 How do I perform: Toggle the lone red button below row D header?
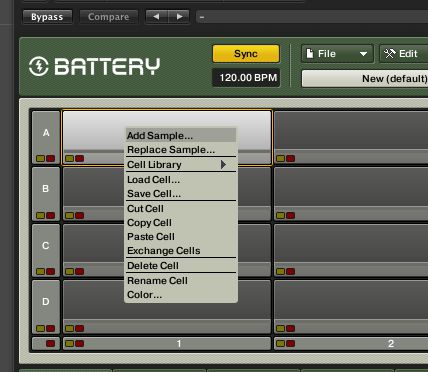(50, 343)
